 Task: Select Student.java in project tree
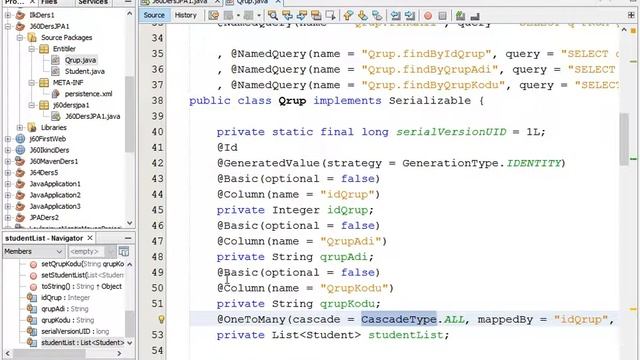click(x=84, y=71)
